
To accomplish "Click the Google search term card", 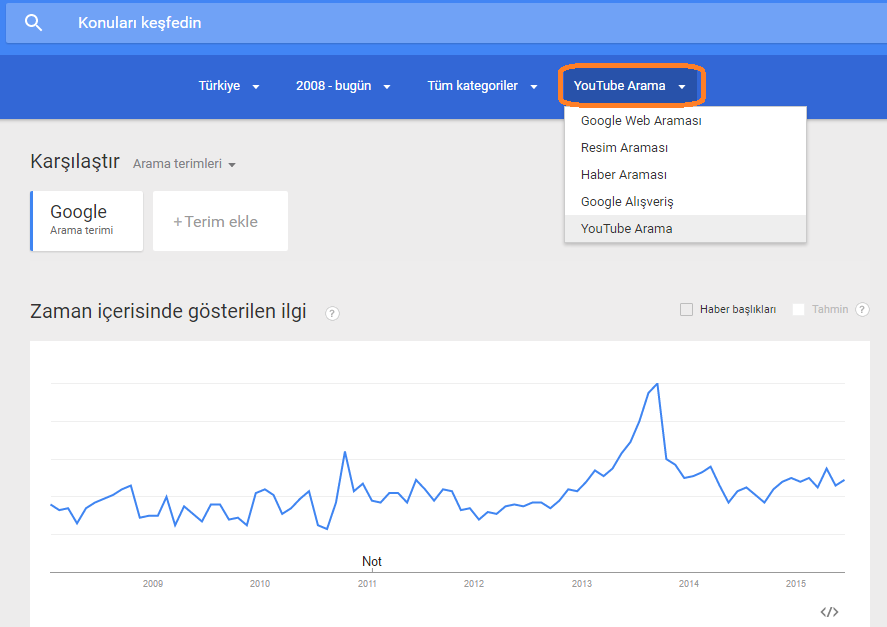I will tap(87, 221).
